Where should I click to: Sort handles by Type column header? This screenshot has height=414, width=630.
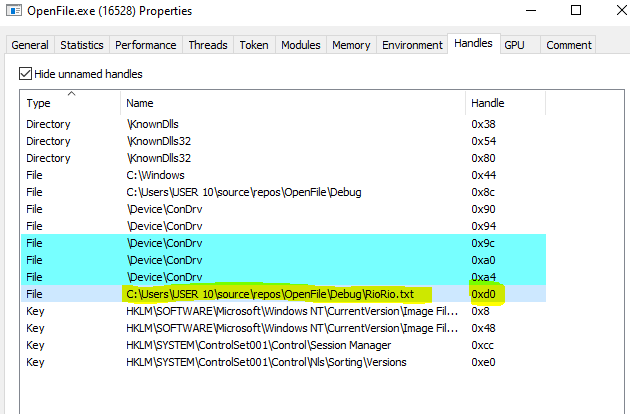point(70,103)
